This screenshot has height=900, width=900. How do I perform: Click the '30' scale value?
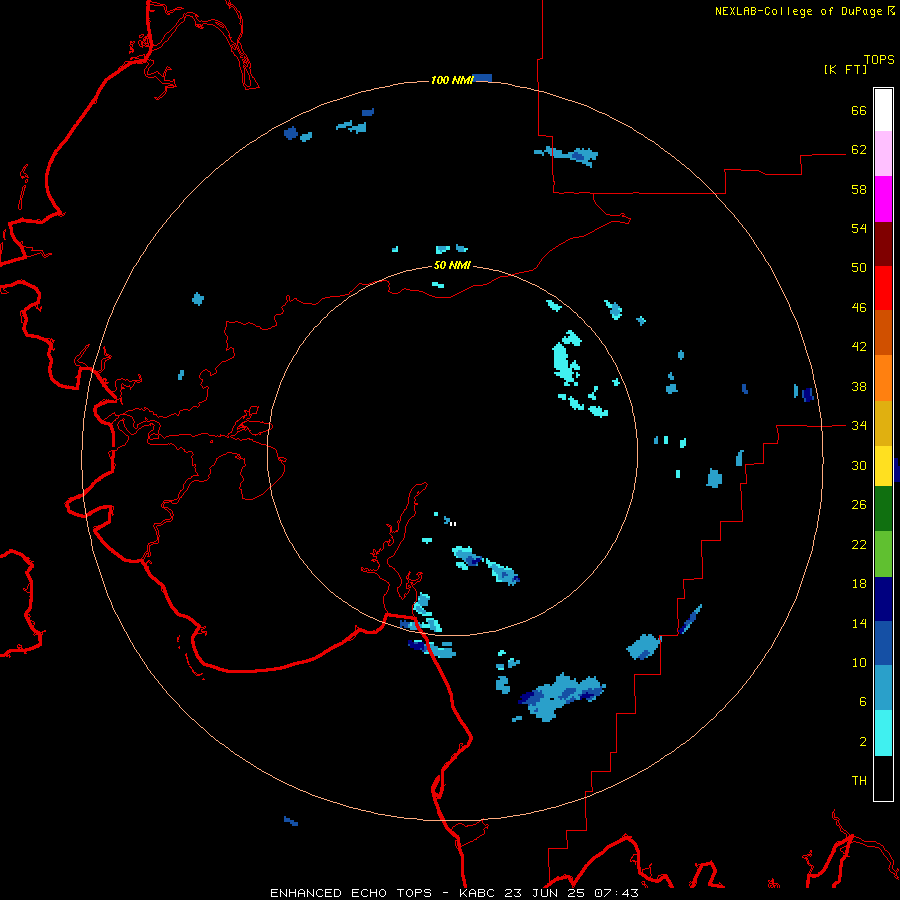859,465
